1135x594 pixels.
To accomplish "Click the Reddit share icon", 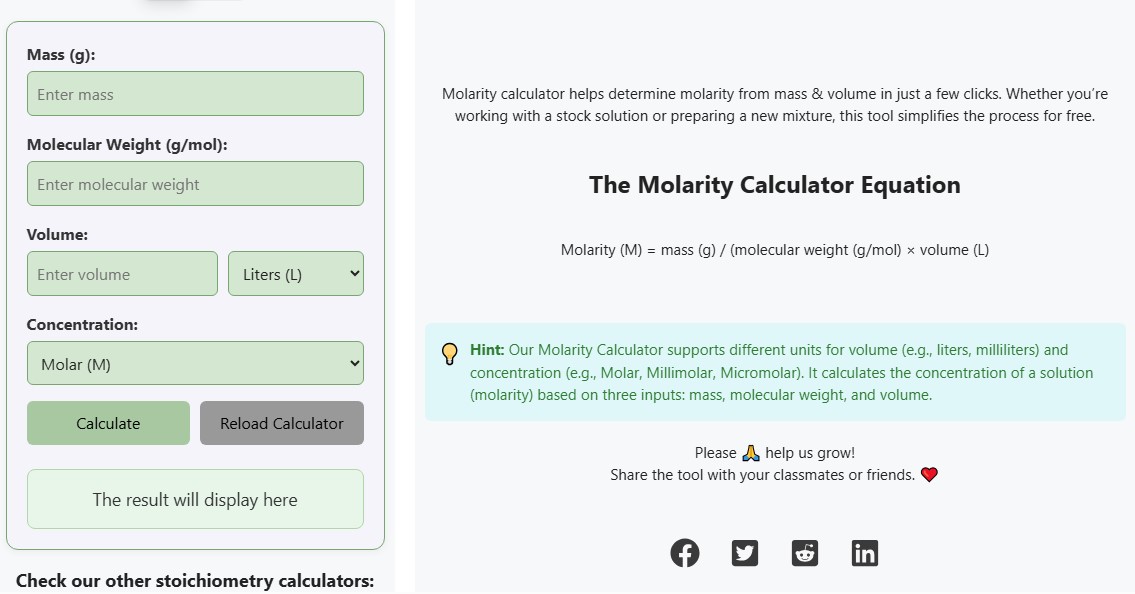I will (x=805, y=553).
